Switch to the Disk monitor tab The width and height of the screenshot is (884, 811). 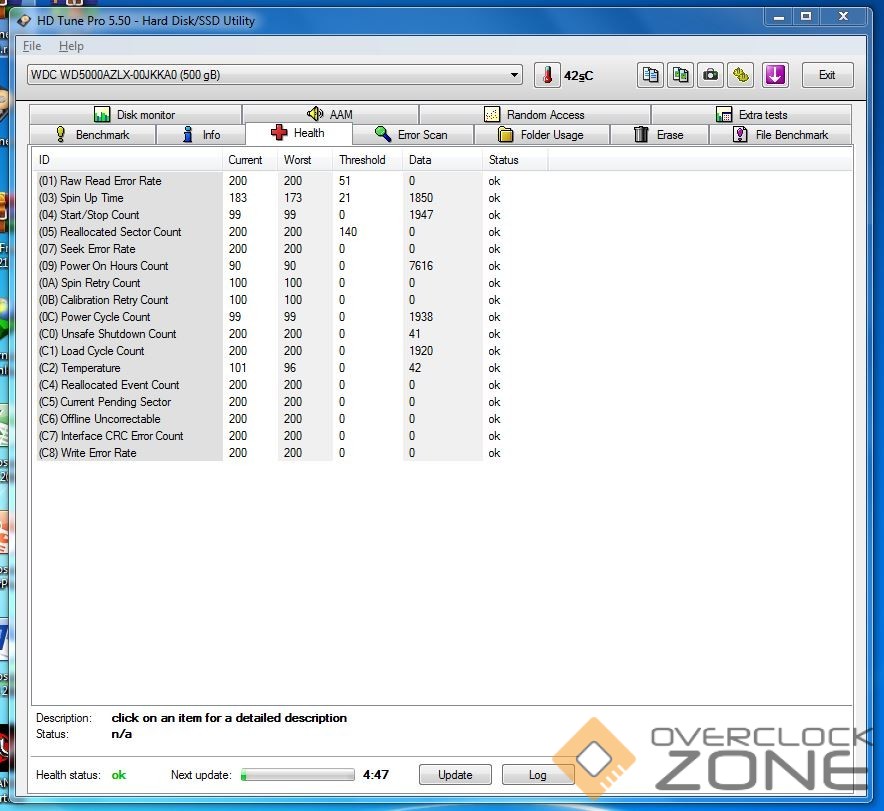(135, 114)
